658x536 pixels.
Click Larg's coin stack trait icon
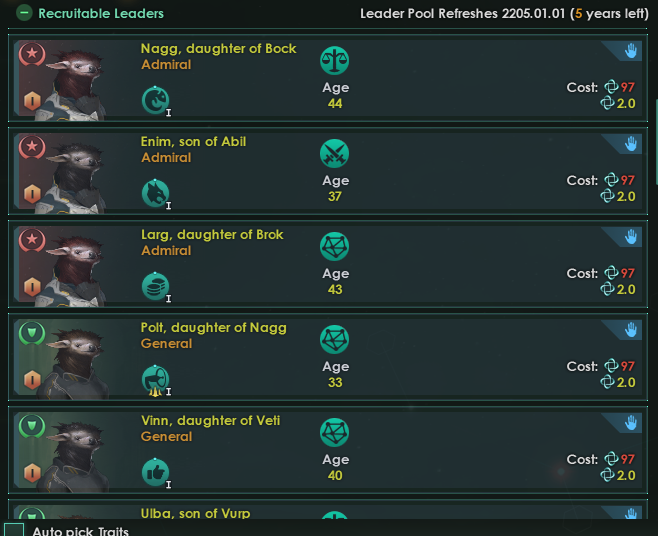(155, 286)
